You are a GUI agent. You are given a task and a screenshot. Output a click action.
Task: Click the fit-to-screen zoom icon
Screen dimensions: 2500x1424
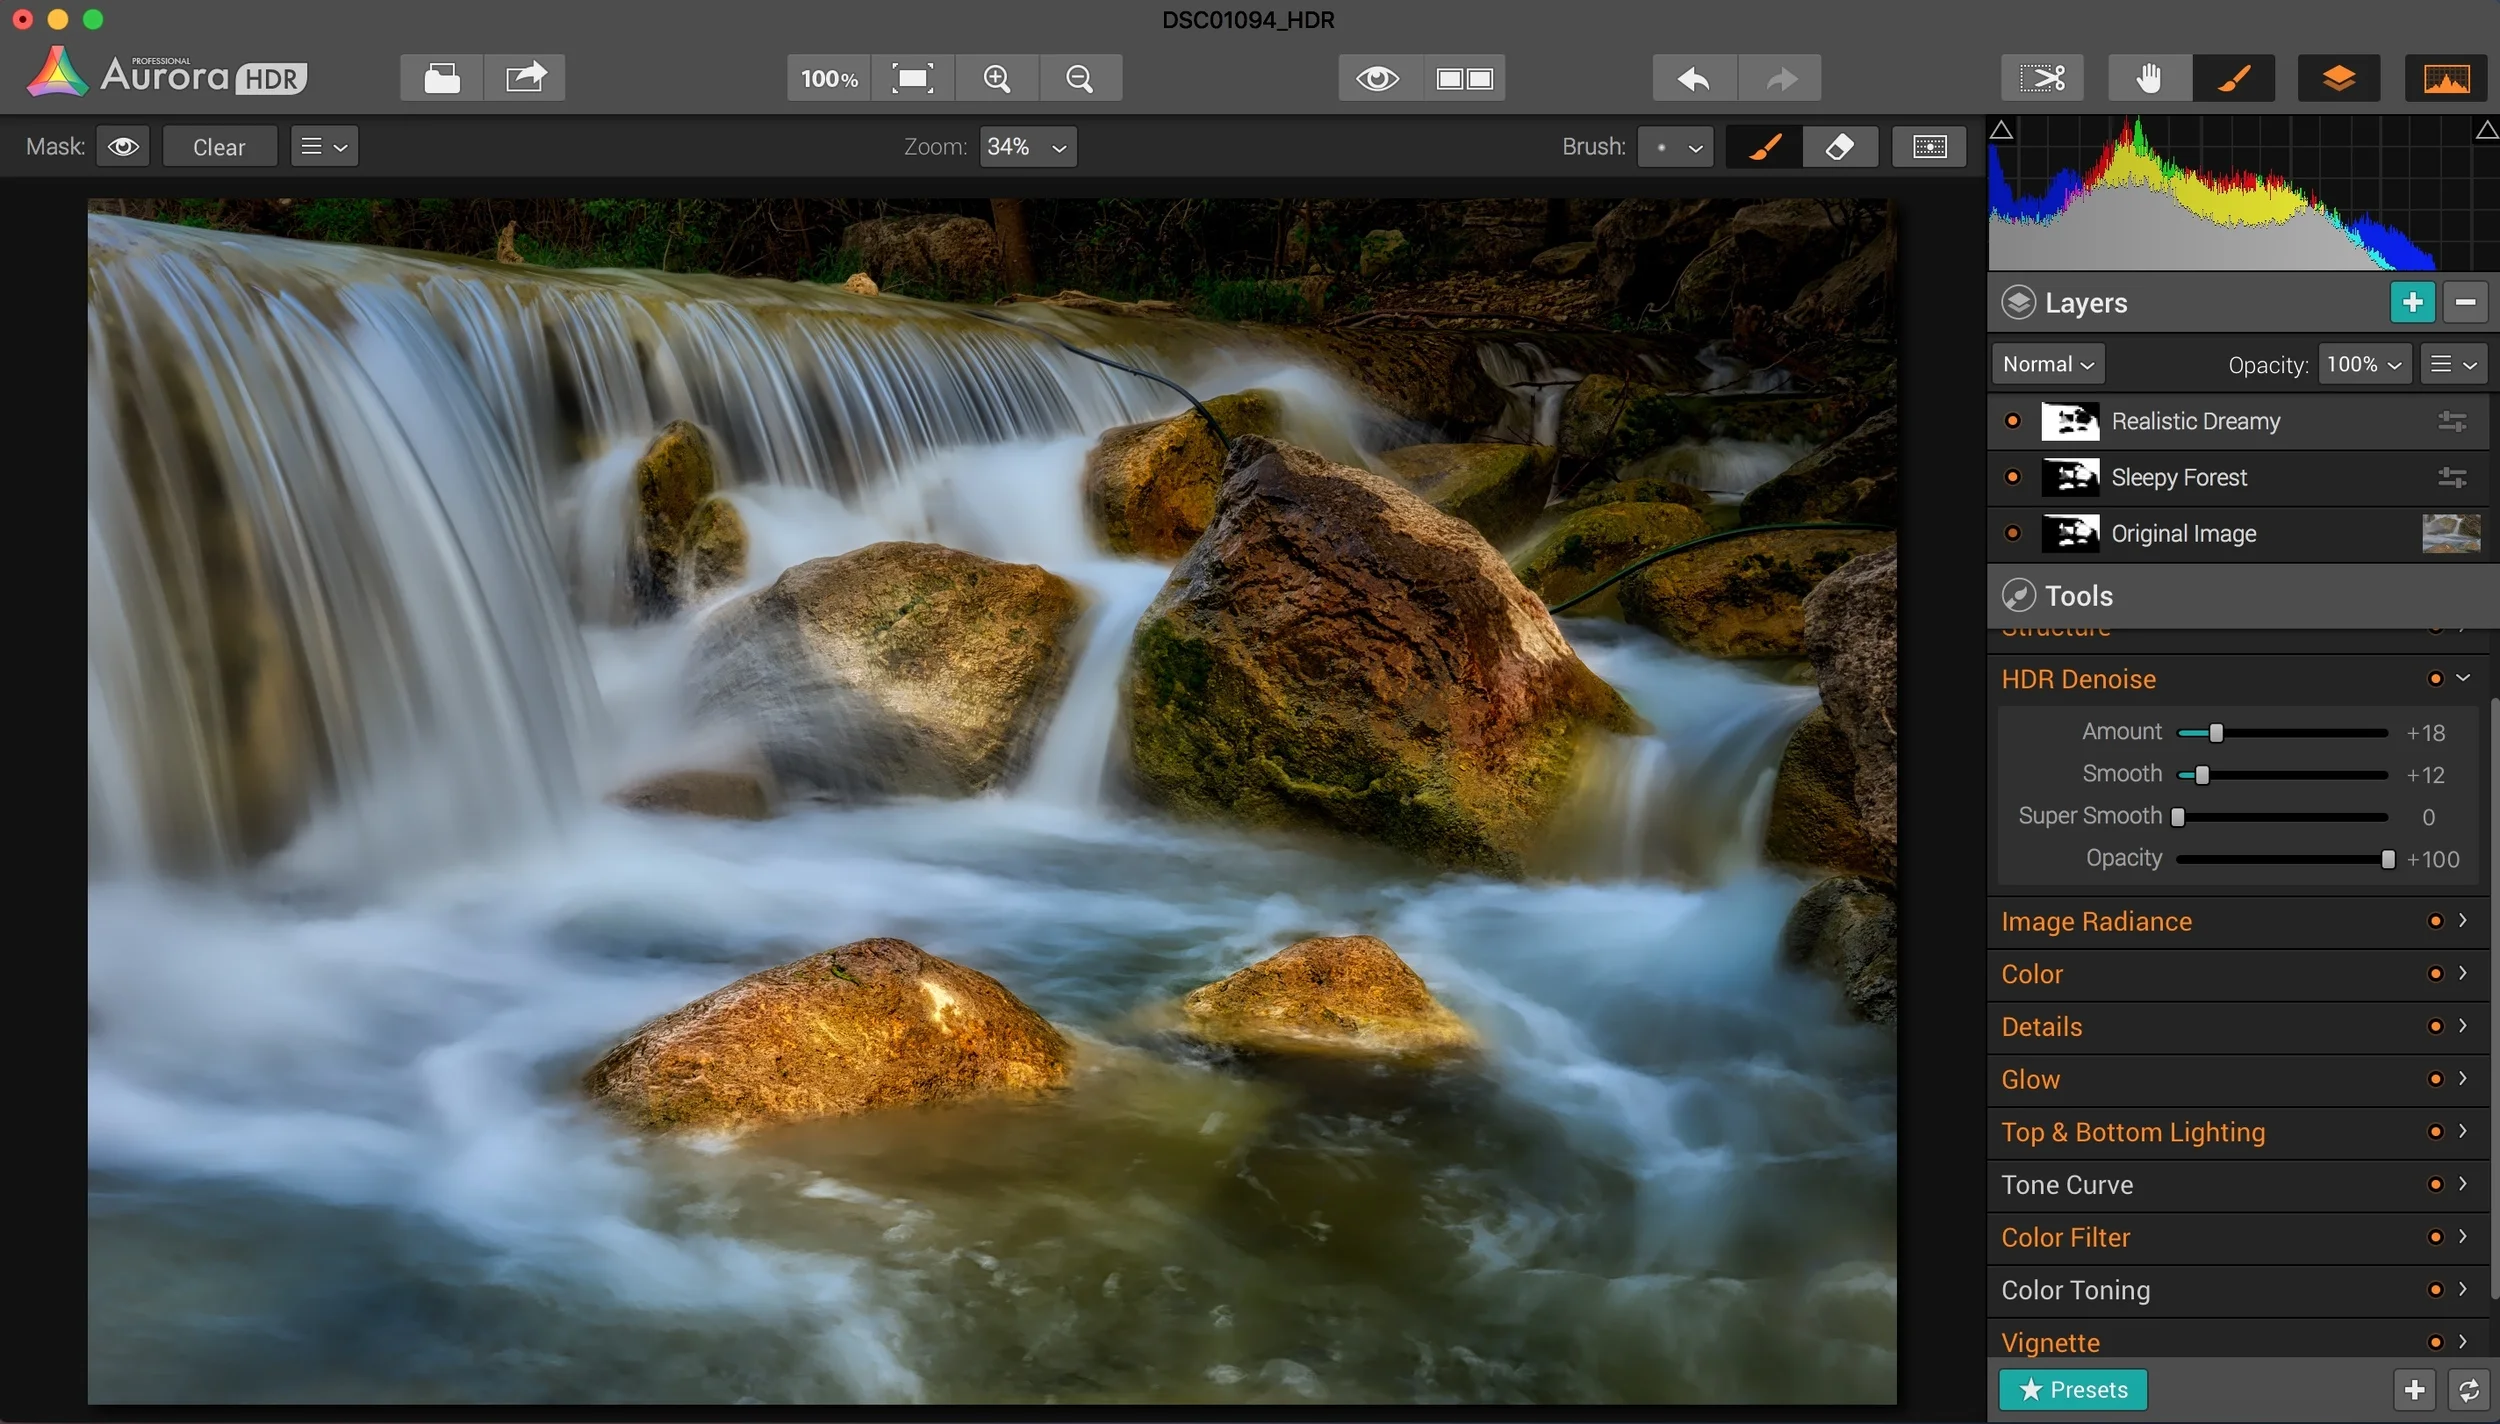click(912, 78)
